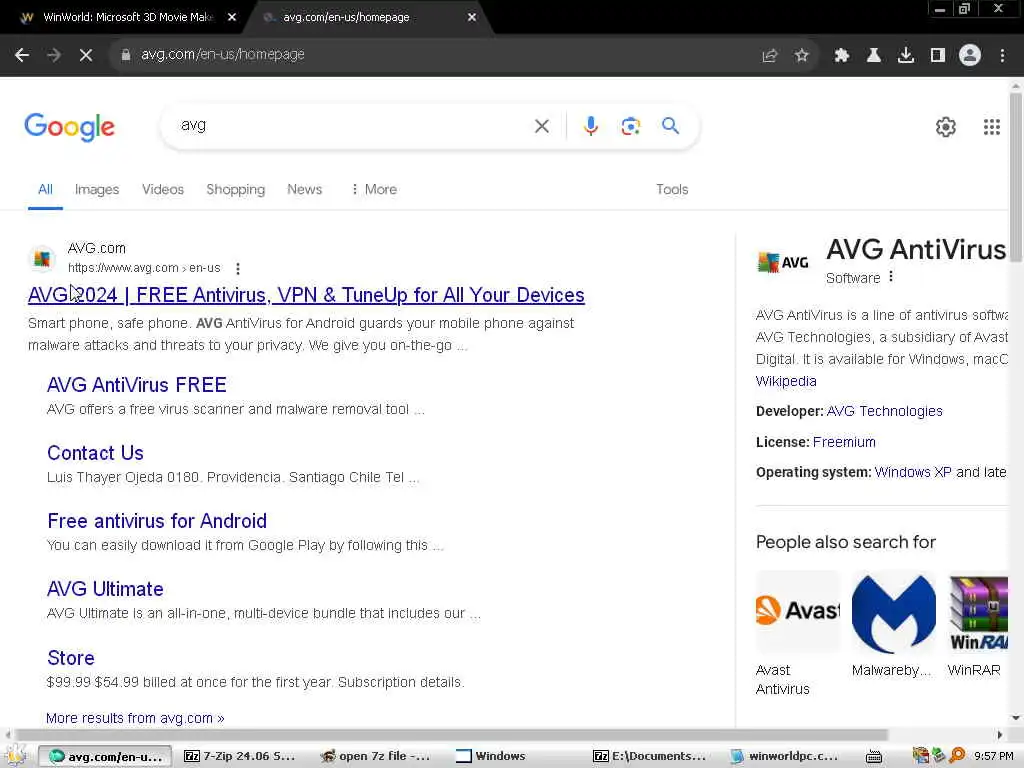This screenshot has width=1024, height=768.
Task: Open Google quick settings gear
Action: click(946, 127)
